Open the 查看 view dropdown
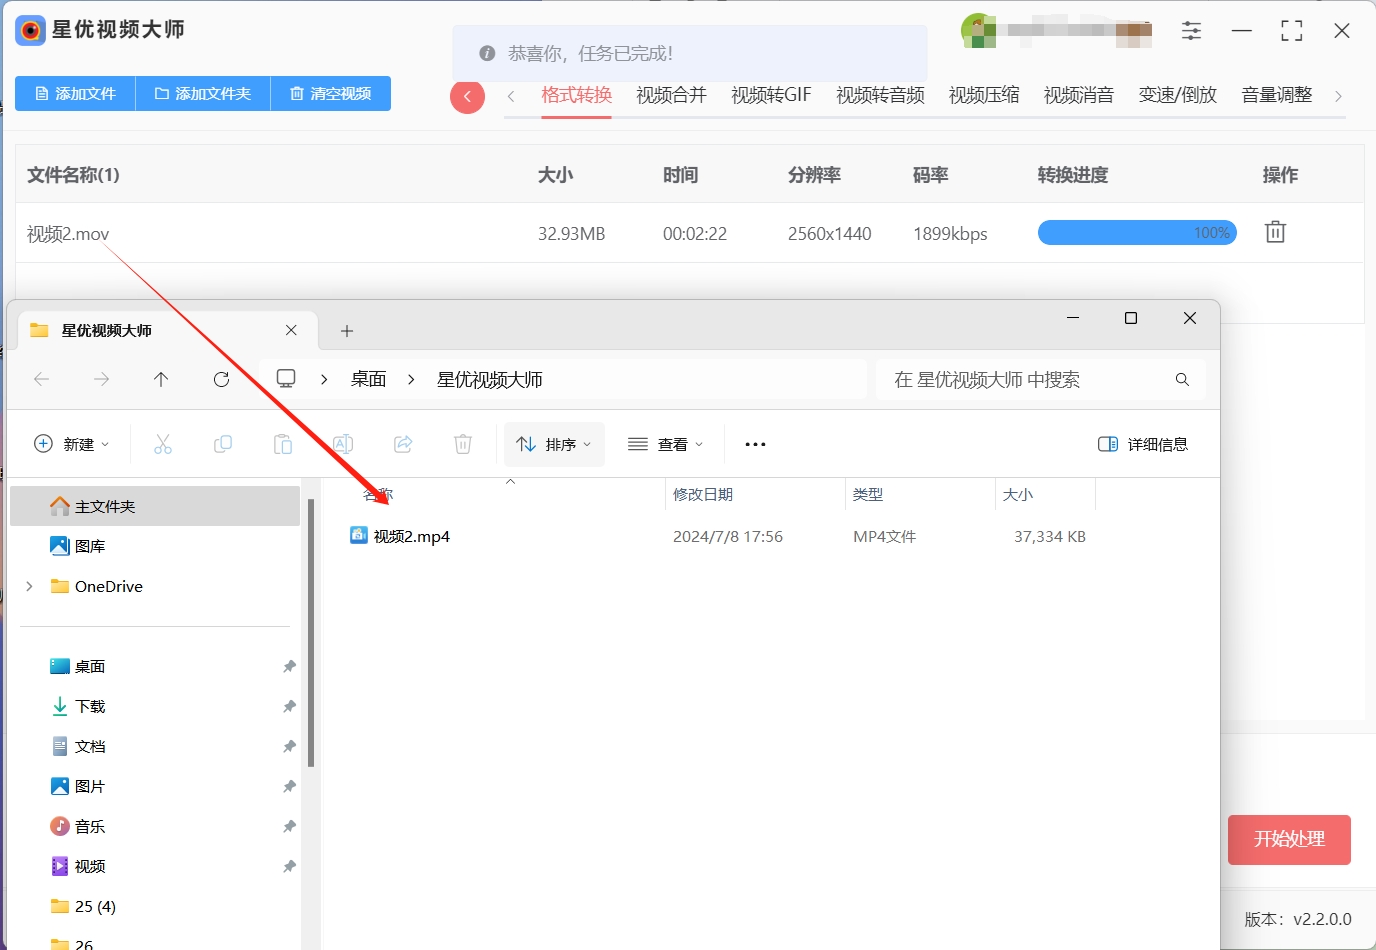 pyautogui.click(x=665, y=444)
